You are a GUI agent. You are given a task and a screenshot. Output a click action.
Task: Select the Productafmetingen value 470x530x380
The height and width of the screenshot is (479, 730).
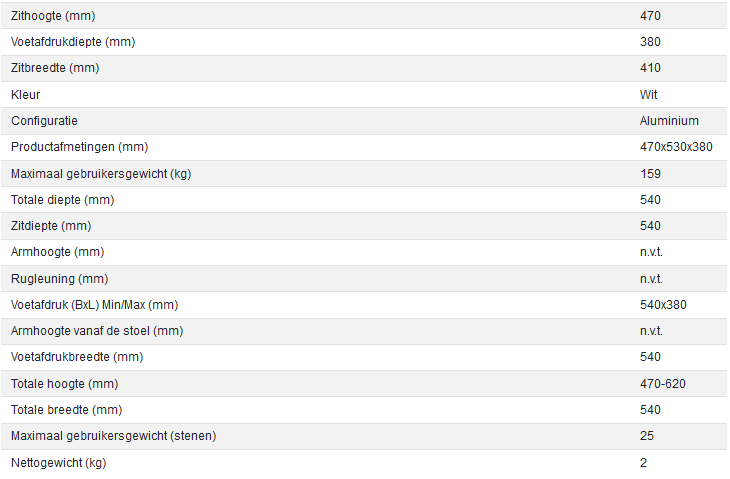pyautogui.click(x=676, y=147)
